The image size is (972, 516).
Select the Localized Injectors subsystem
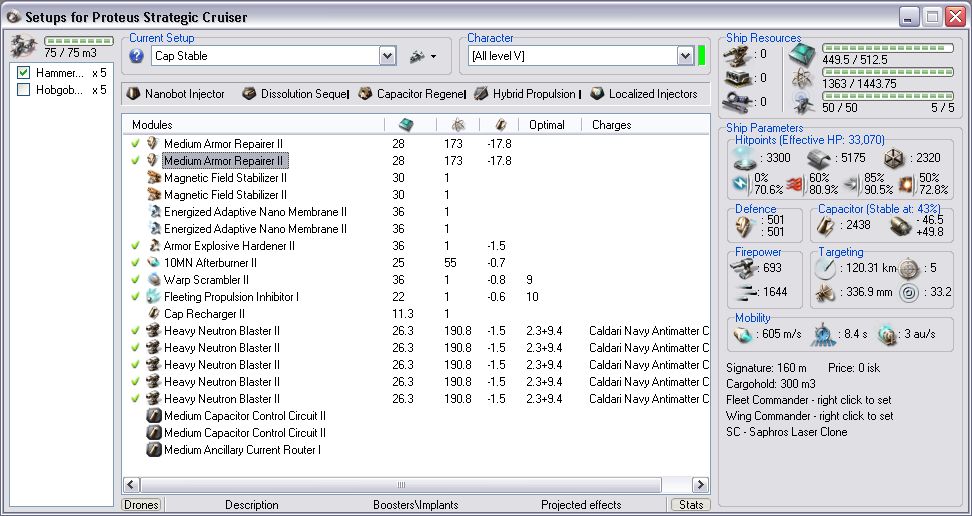pyautogui.click(x=644, y=94)
